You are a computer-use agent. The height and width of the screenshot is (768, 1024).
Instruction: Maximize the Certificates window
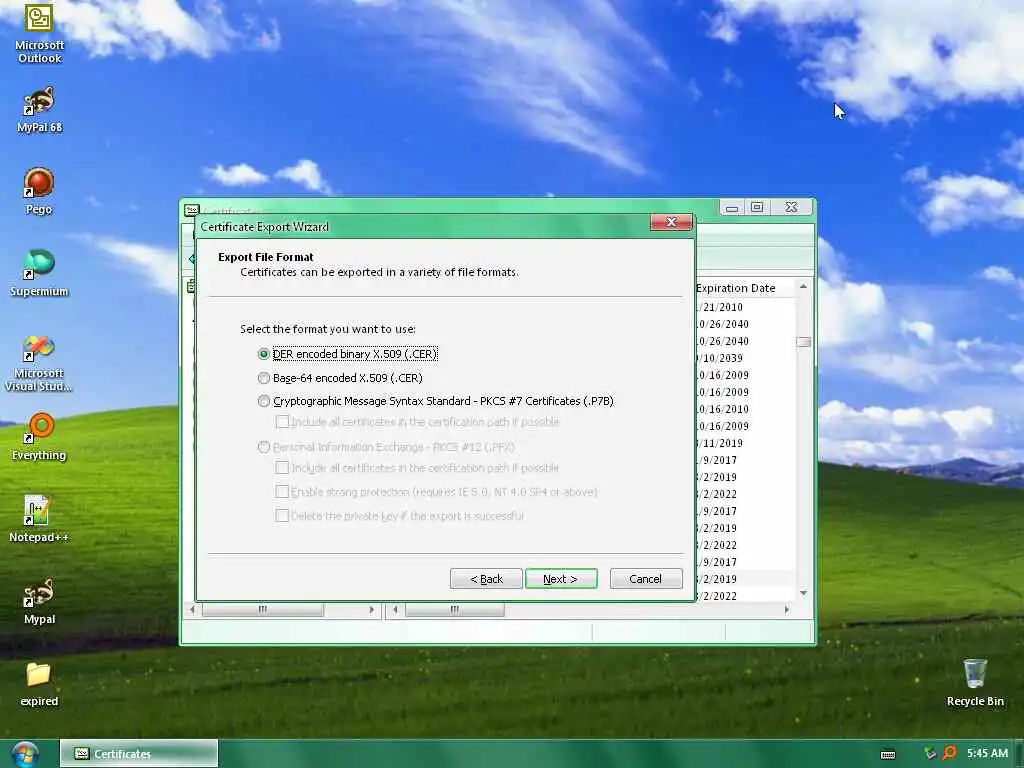point(757,208)
